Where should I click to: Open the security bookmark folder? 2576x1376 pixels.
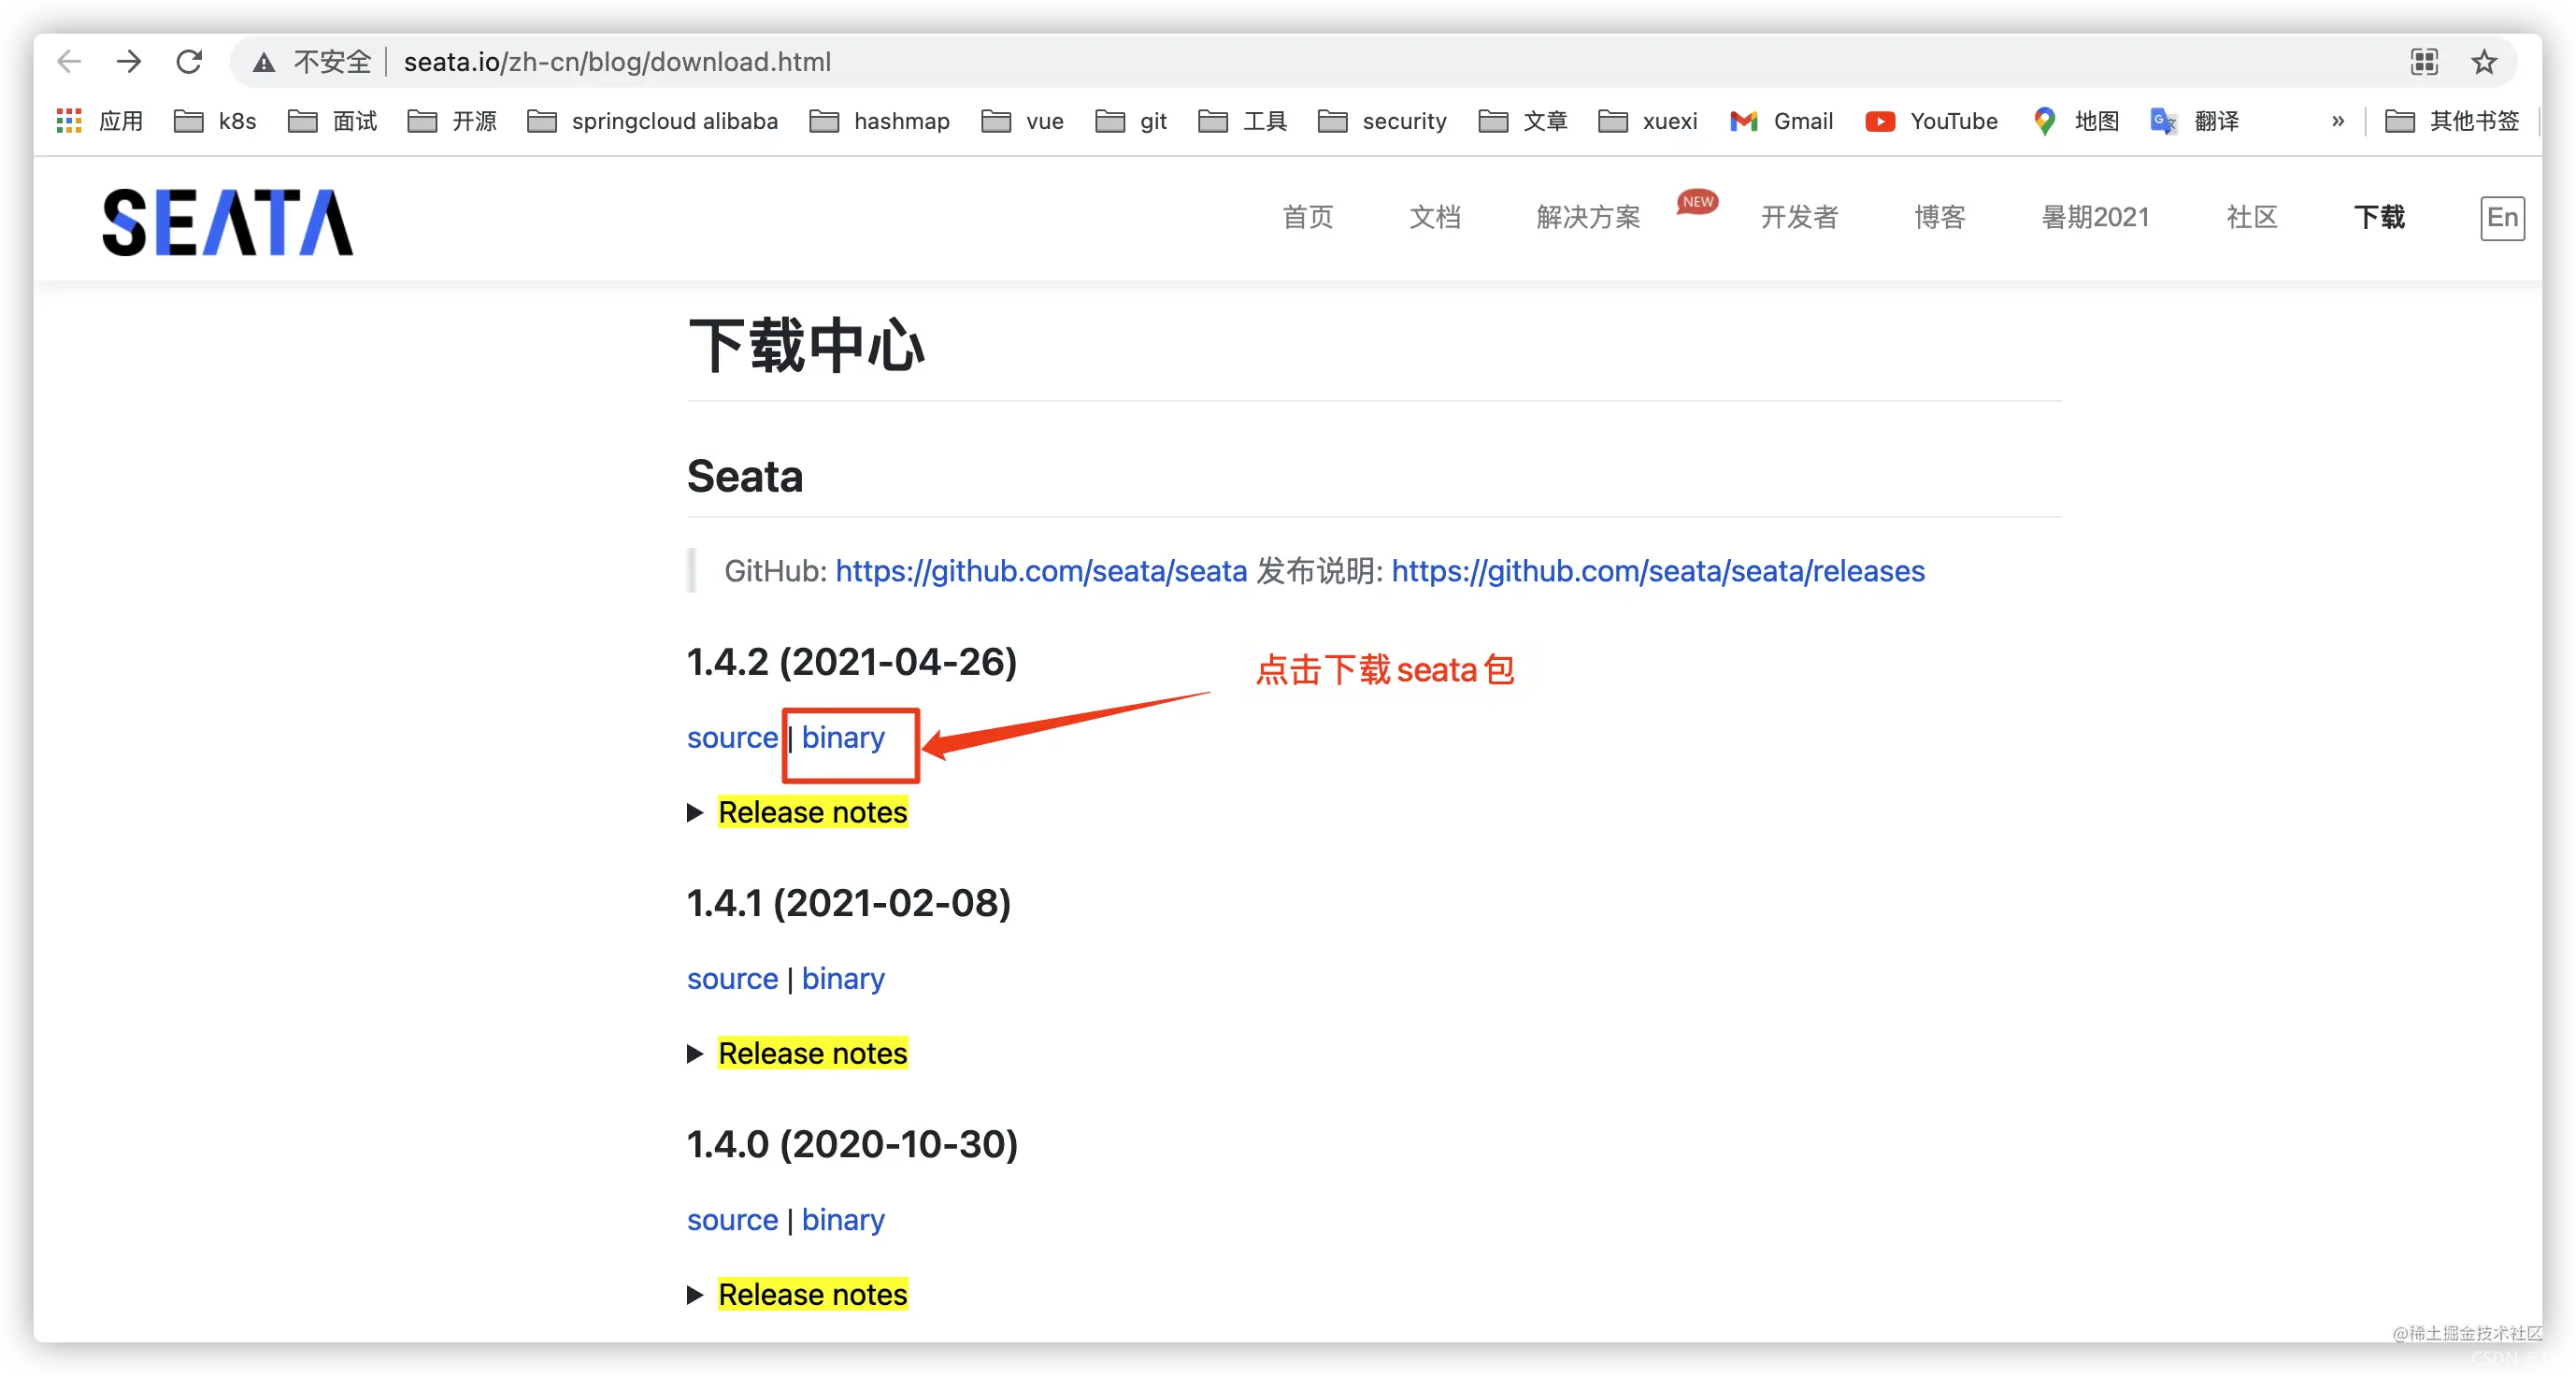1382,121
